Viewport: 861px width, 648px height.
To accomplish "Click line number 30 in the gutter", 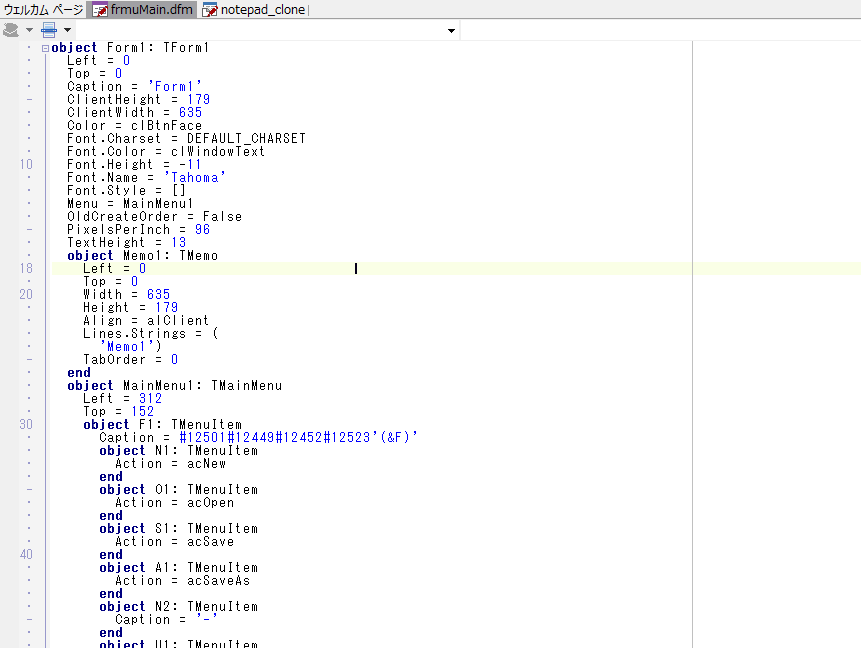I will coord(26,424).
